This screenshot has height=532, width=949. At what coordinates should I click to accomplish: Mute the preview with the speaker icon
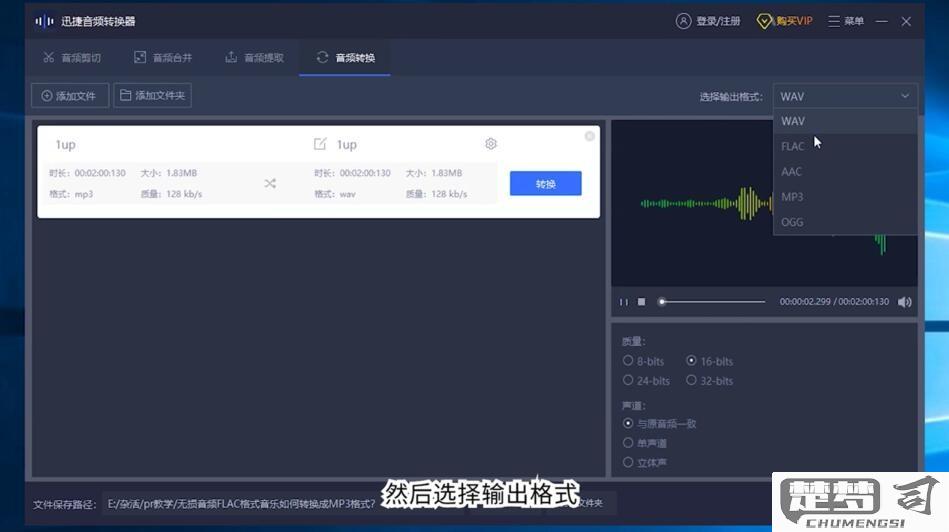pyautogui.click(x=905, y=302)
